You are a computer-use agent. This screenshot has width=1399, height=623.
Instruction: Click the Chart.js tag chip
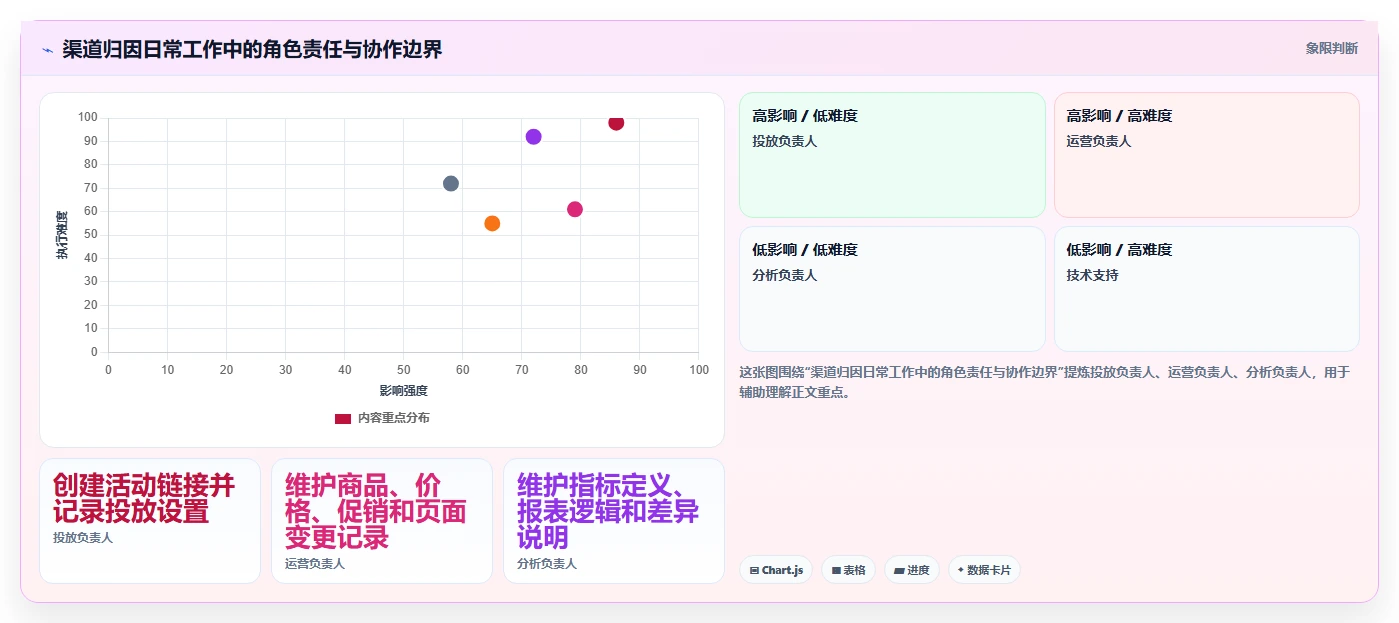776,570
